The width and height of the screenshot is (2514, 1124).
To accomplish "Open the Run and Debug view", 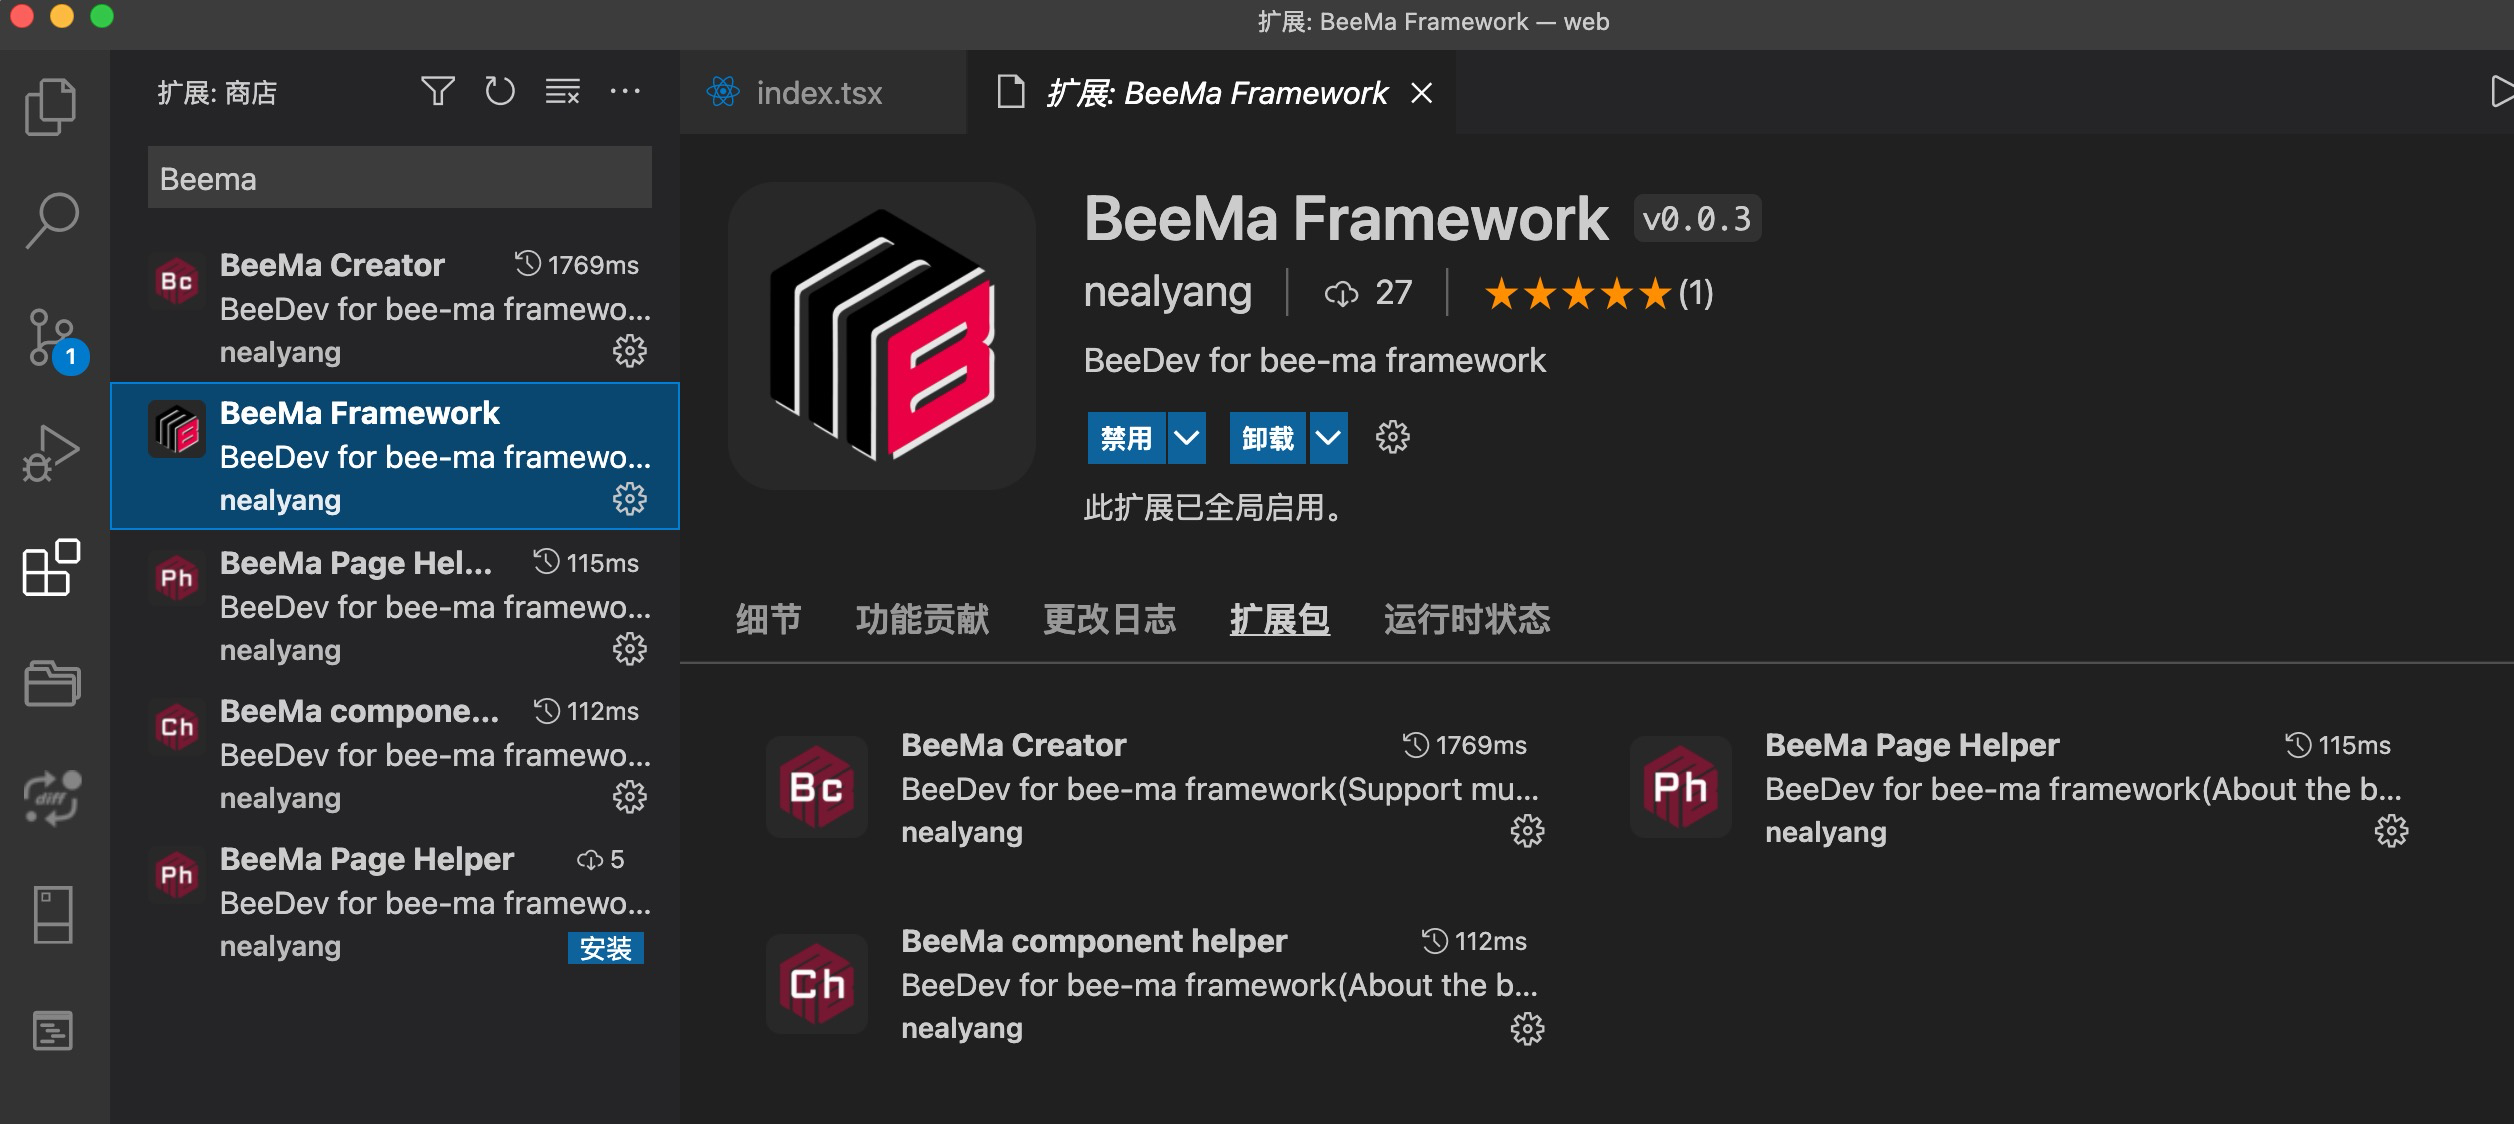I will click(50, 453).
